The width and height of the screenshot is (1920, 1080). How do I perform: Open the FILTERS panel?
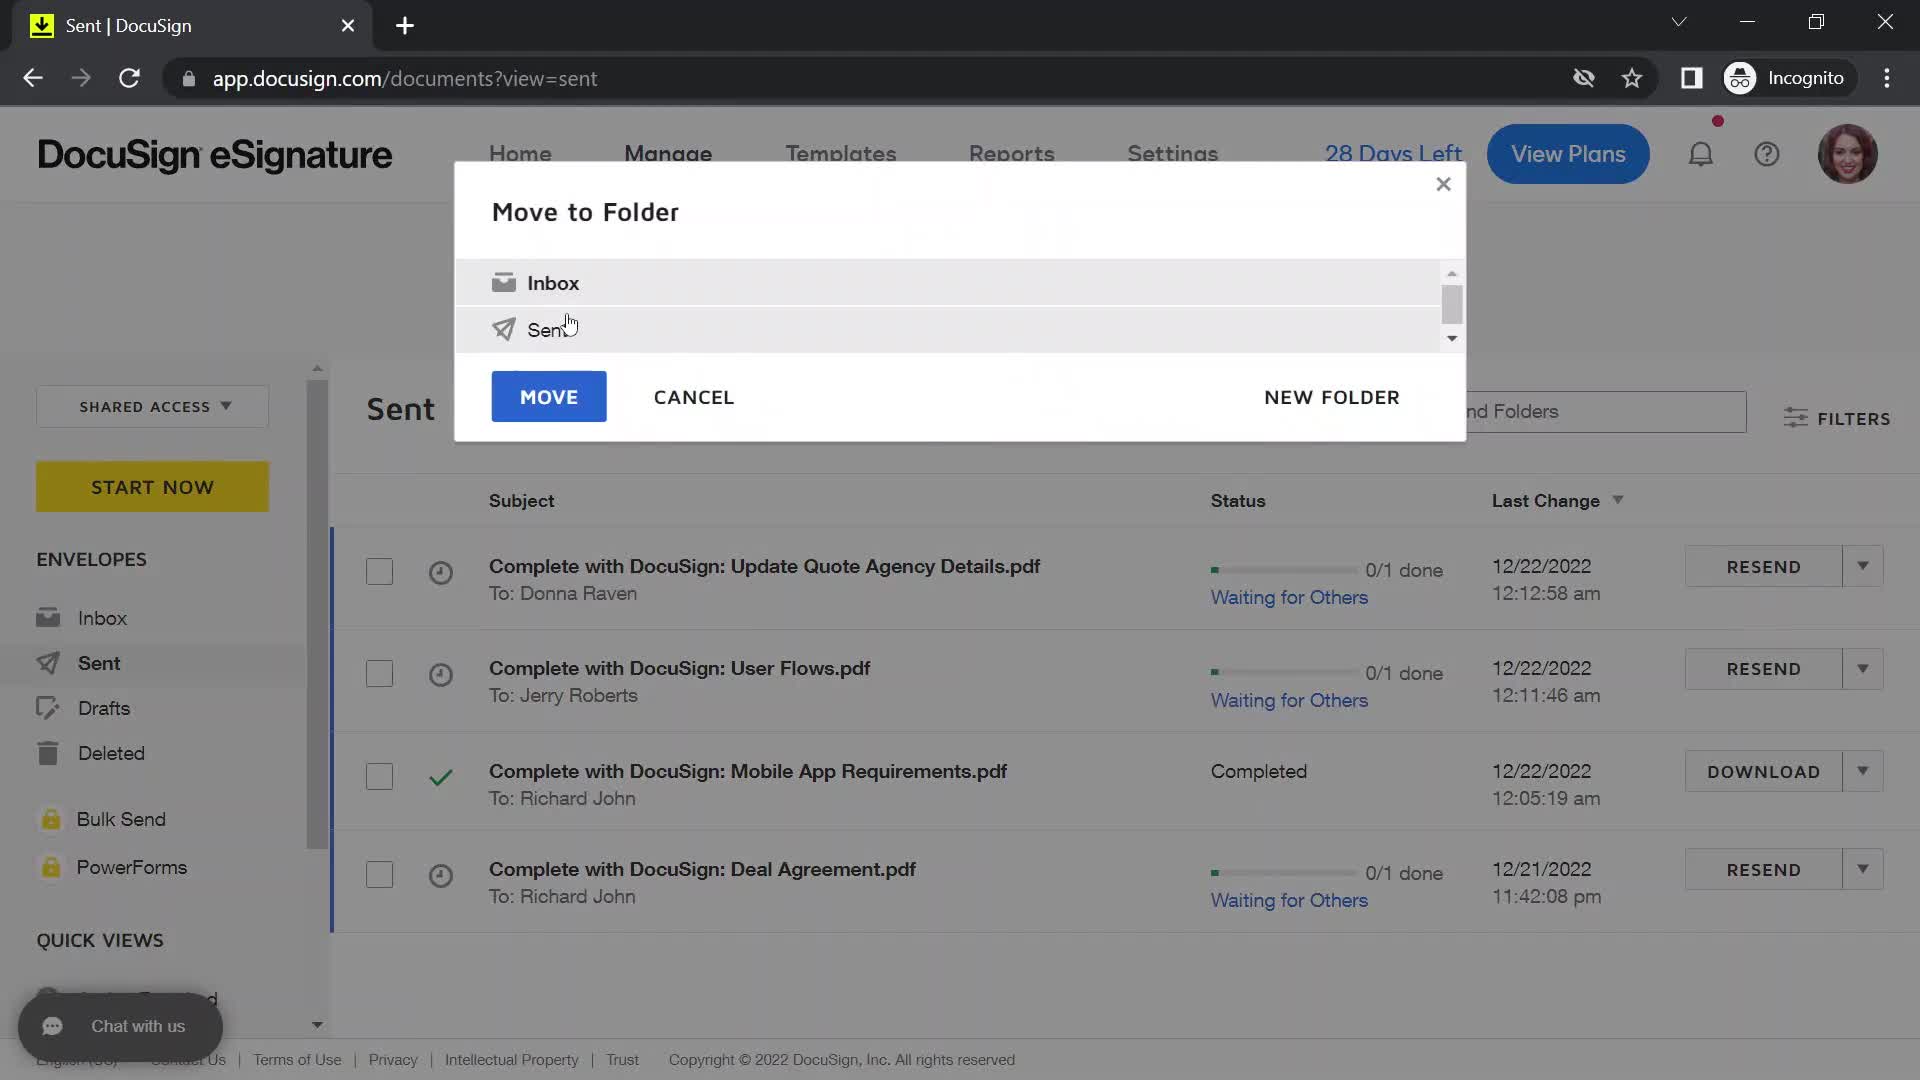1836,418
